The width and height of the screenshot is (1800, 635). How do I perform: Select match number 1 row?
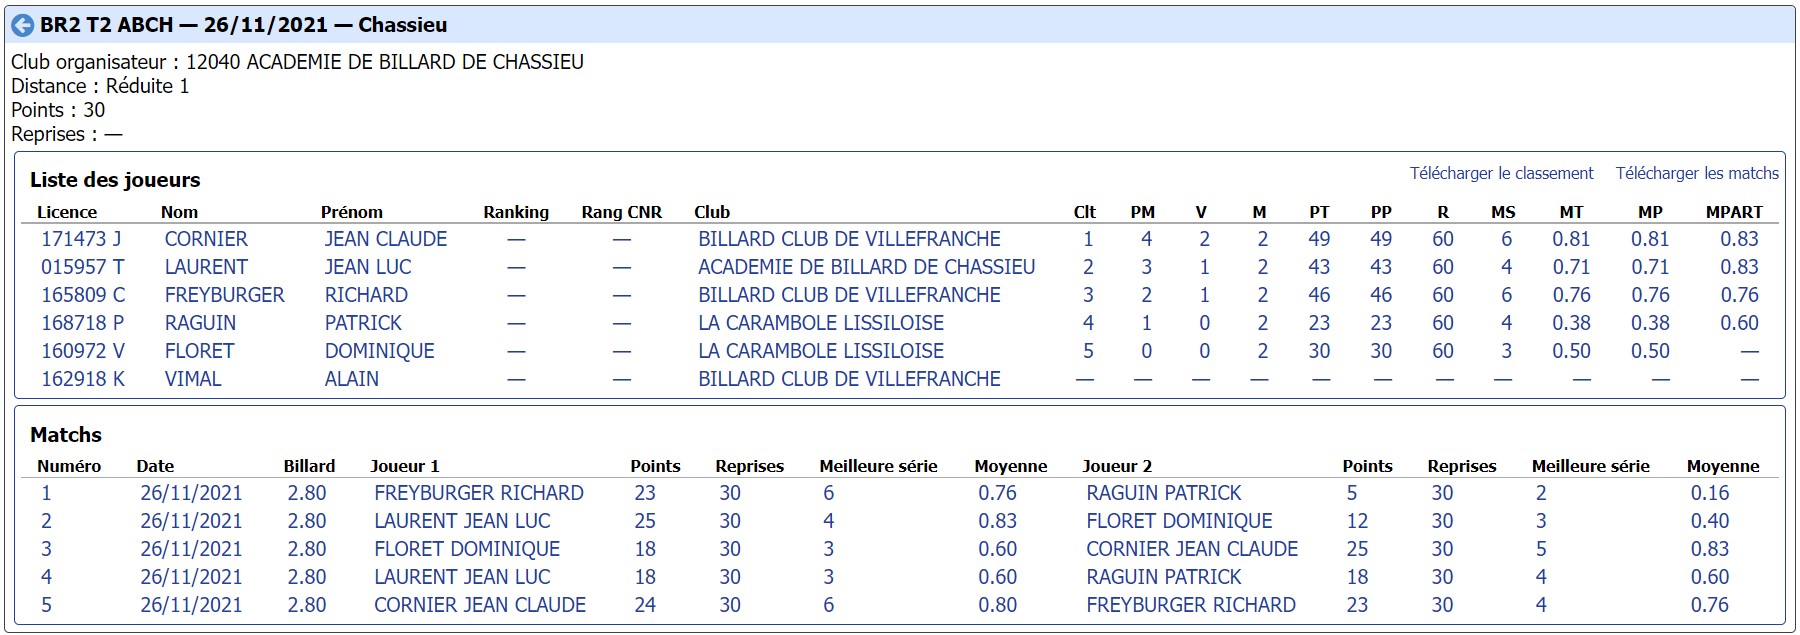coord(900,493)
